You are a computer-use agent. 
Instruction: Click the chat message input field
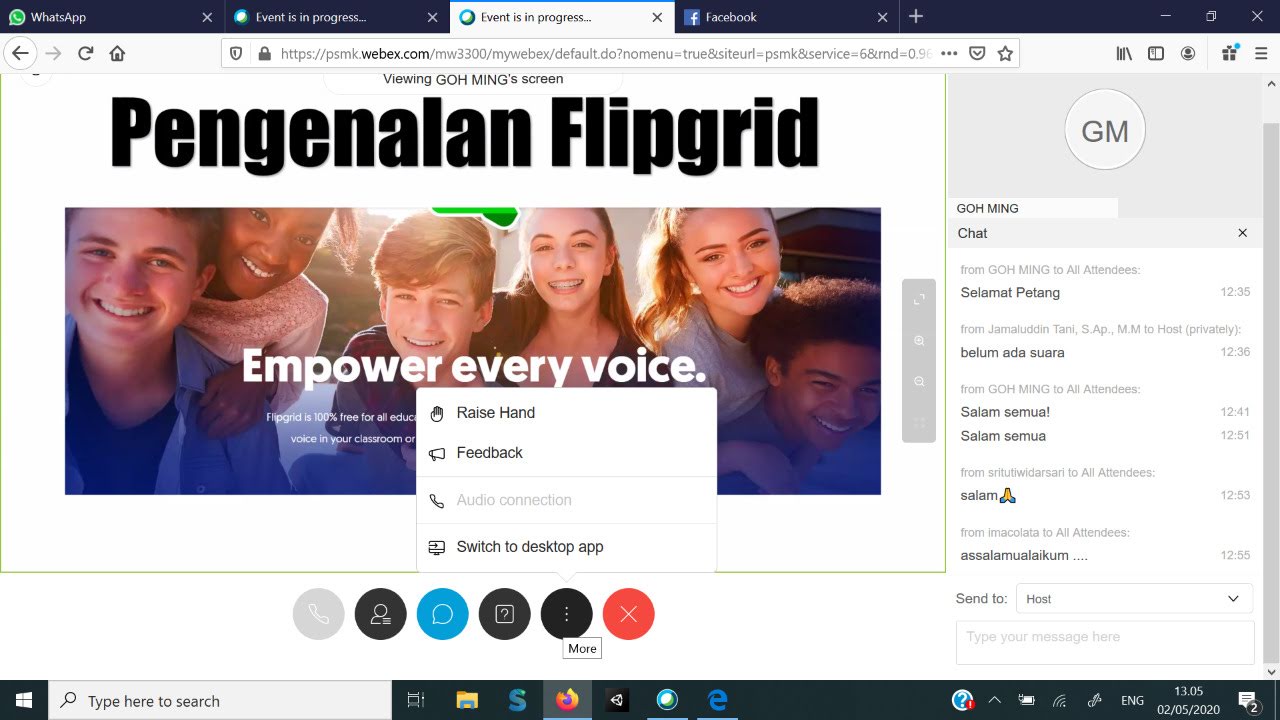click(x=1105, y=642)
